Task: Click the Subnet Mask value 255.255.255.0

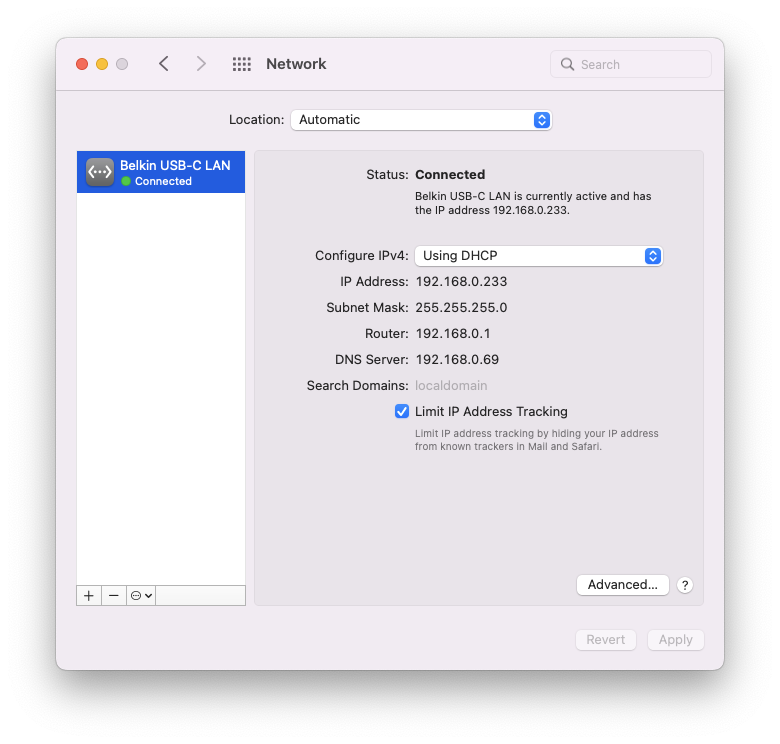Action: click(461, 307)
